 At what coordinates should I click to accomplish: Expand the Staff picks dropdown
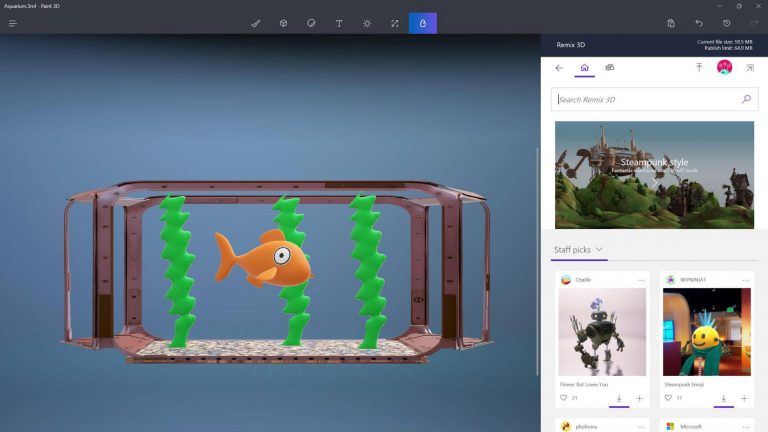599,250
